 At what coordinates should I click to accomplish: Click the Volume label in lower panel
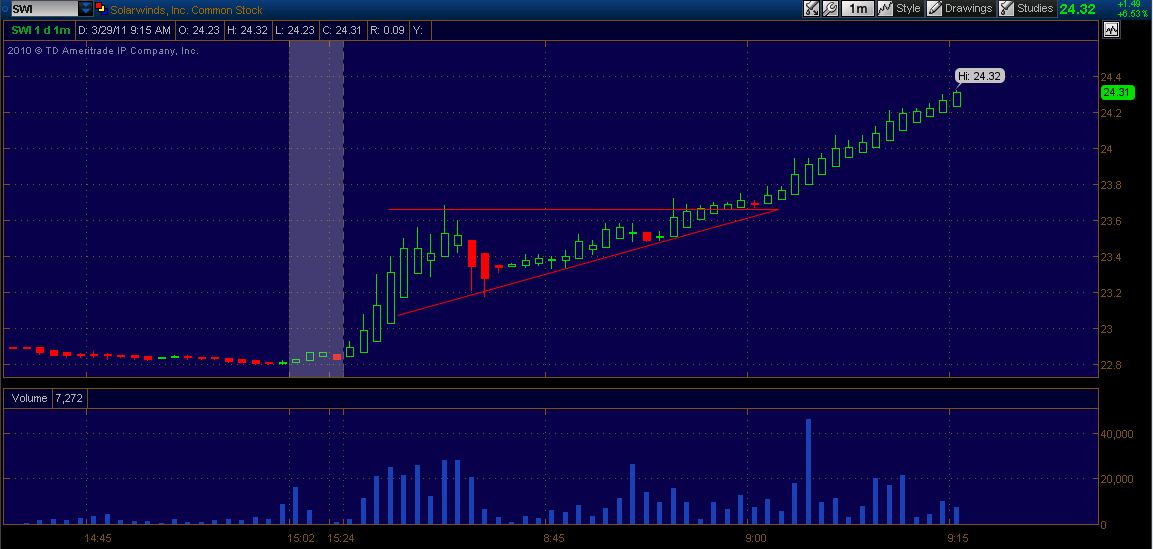pos(29,398)
